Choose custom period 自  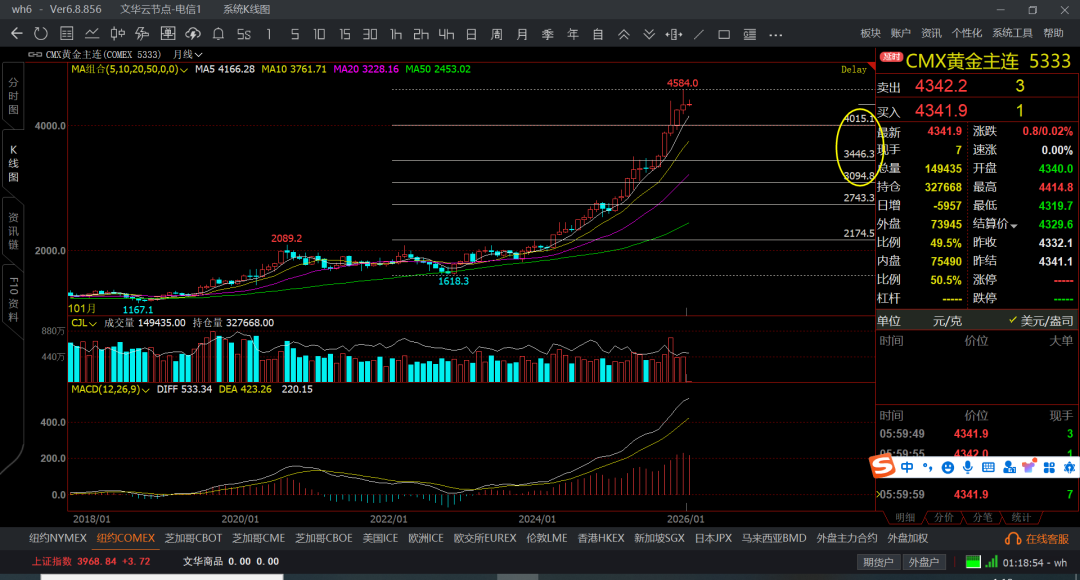click(598, 34)
